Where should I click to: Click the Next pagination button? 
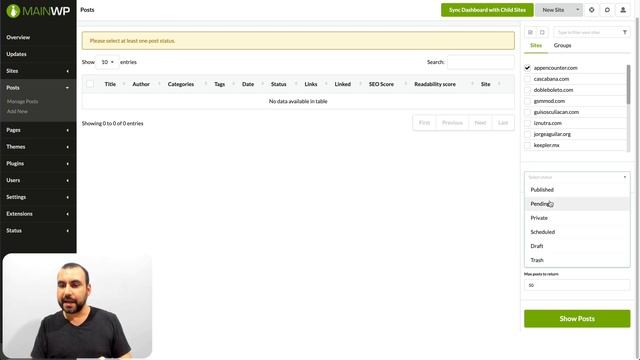tap(480, 123)
